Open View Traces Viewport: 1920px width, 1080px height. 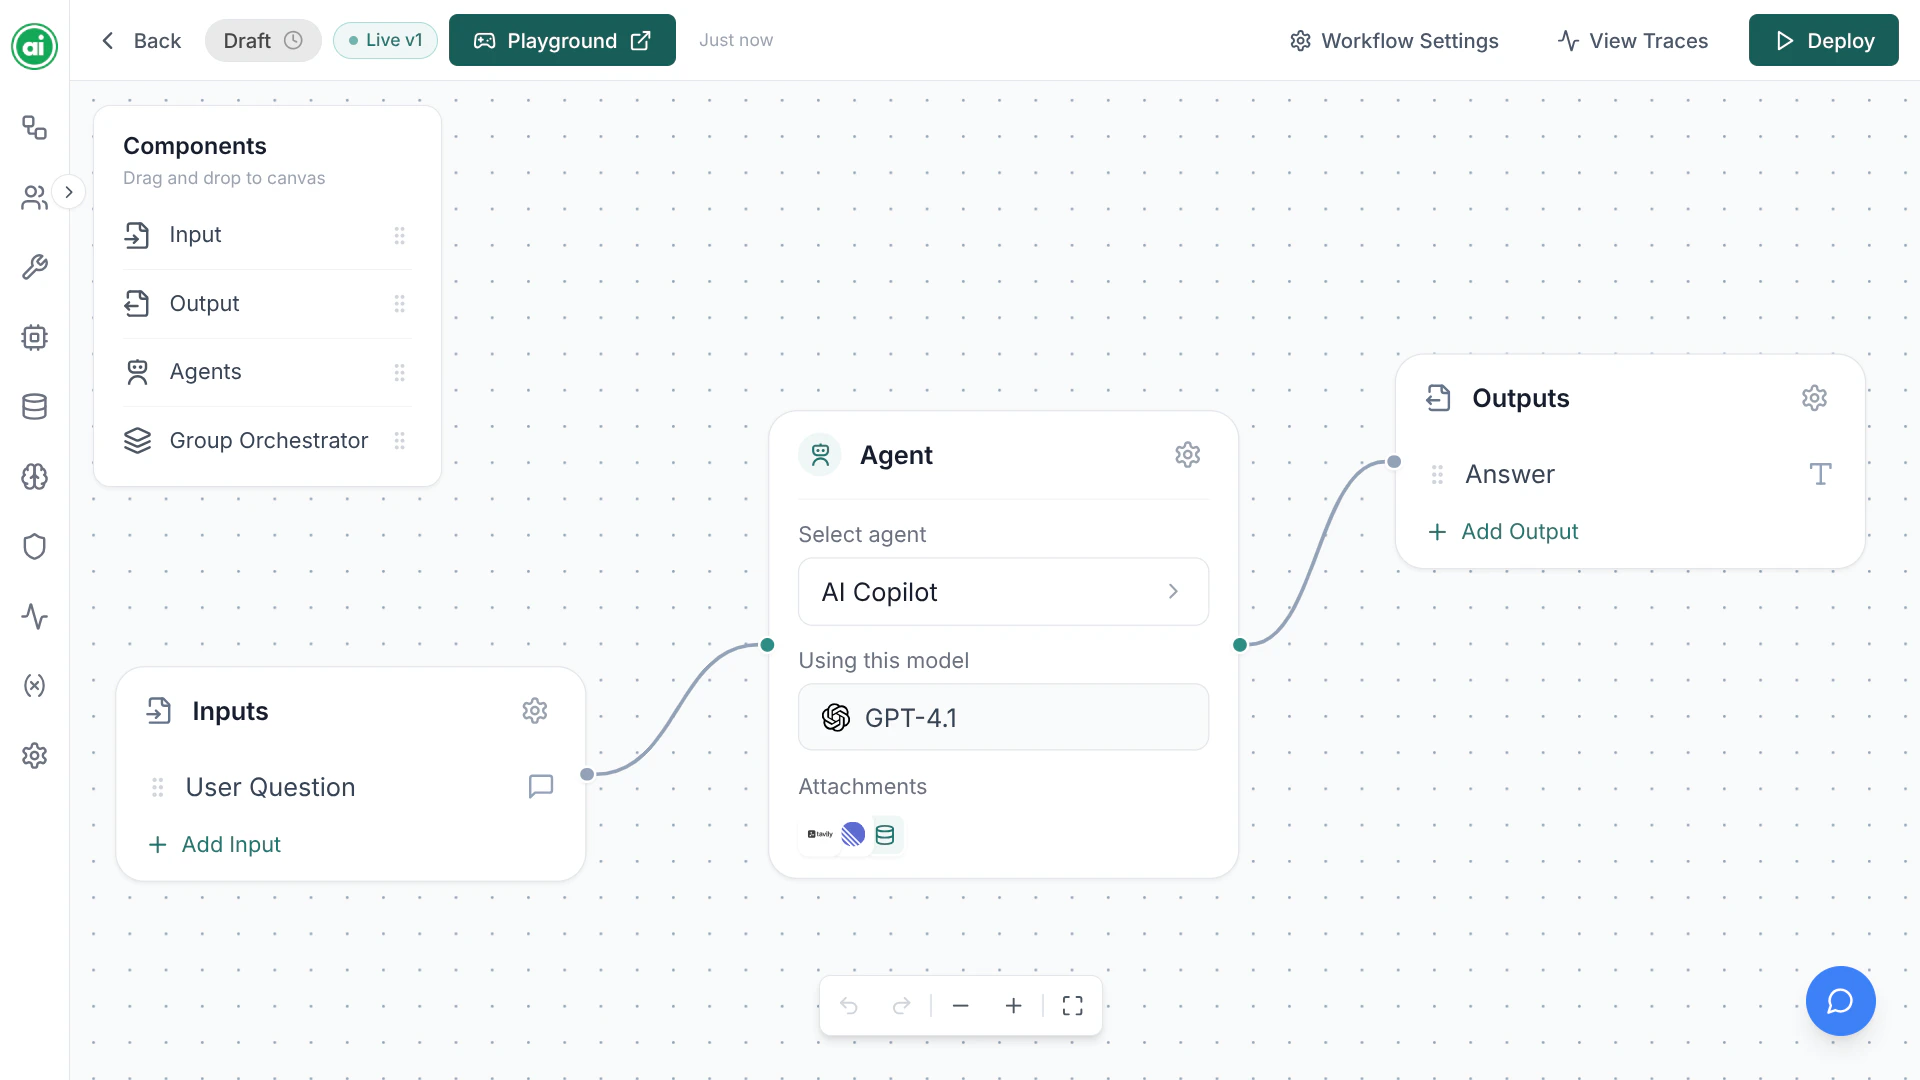(1633, 40)
